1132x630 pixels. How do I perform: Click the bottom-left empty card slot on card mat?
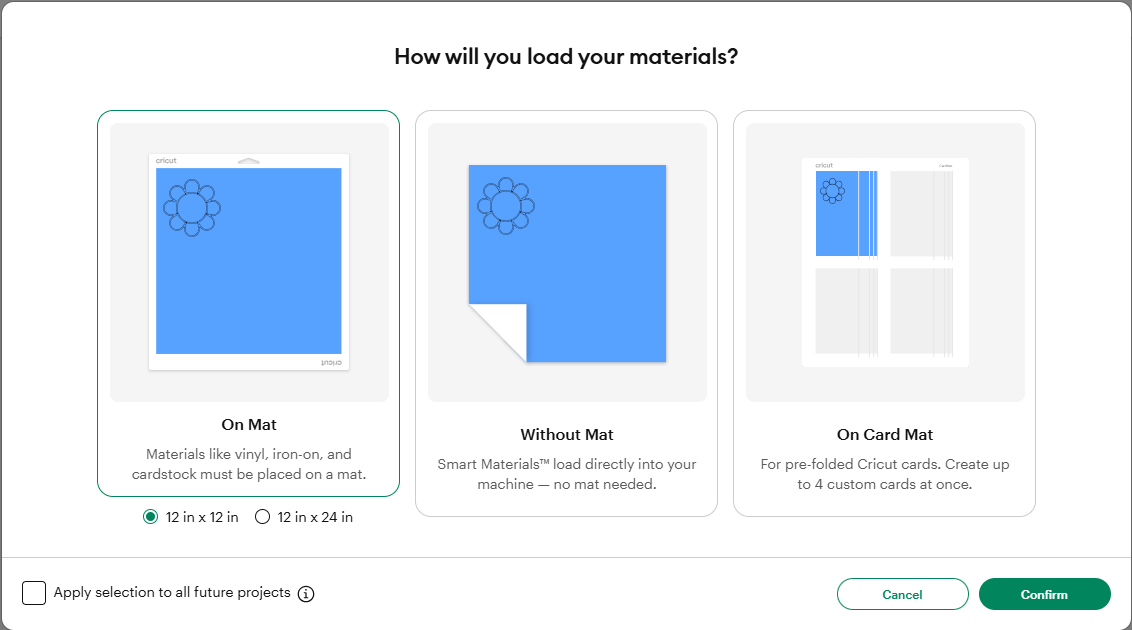point(847,311)
